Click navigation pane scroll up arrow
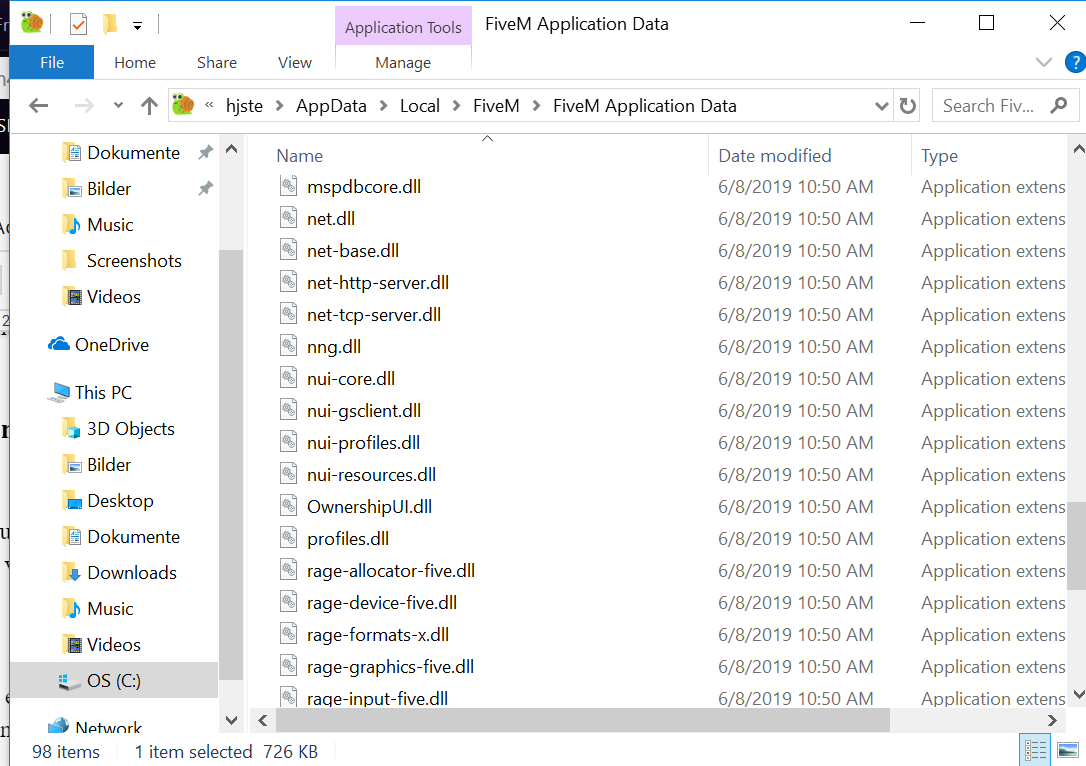Viewport: 1086px width, 766px height. pos(231,149)
